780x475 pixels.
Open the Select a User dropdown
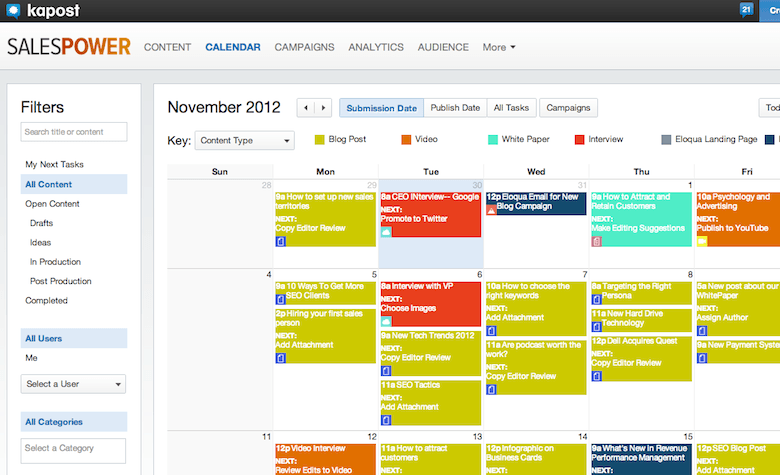(73, 384)
